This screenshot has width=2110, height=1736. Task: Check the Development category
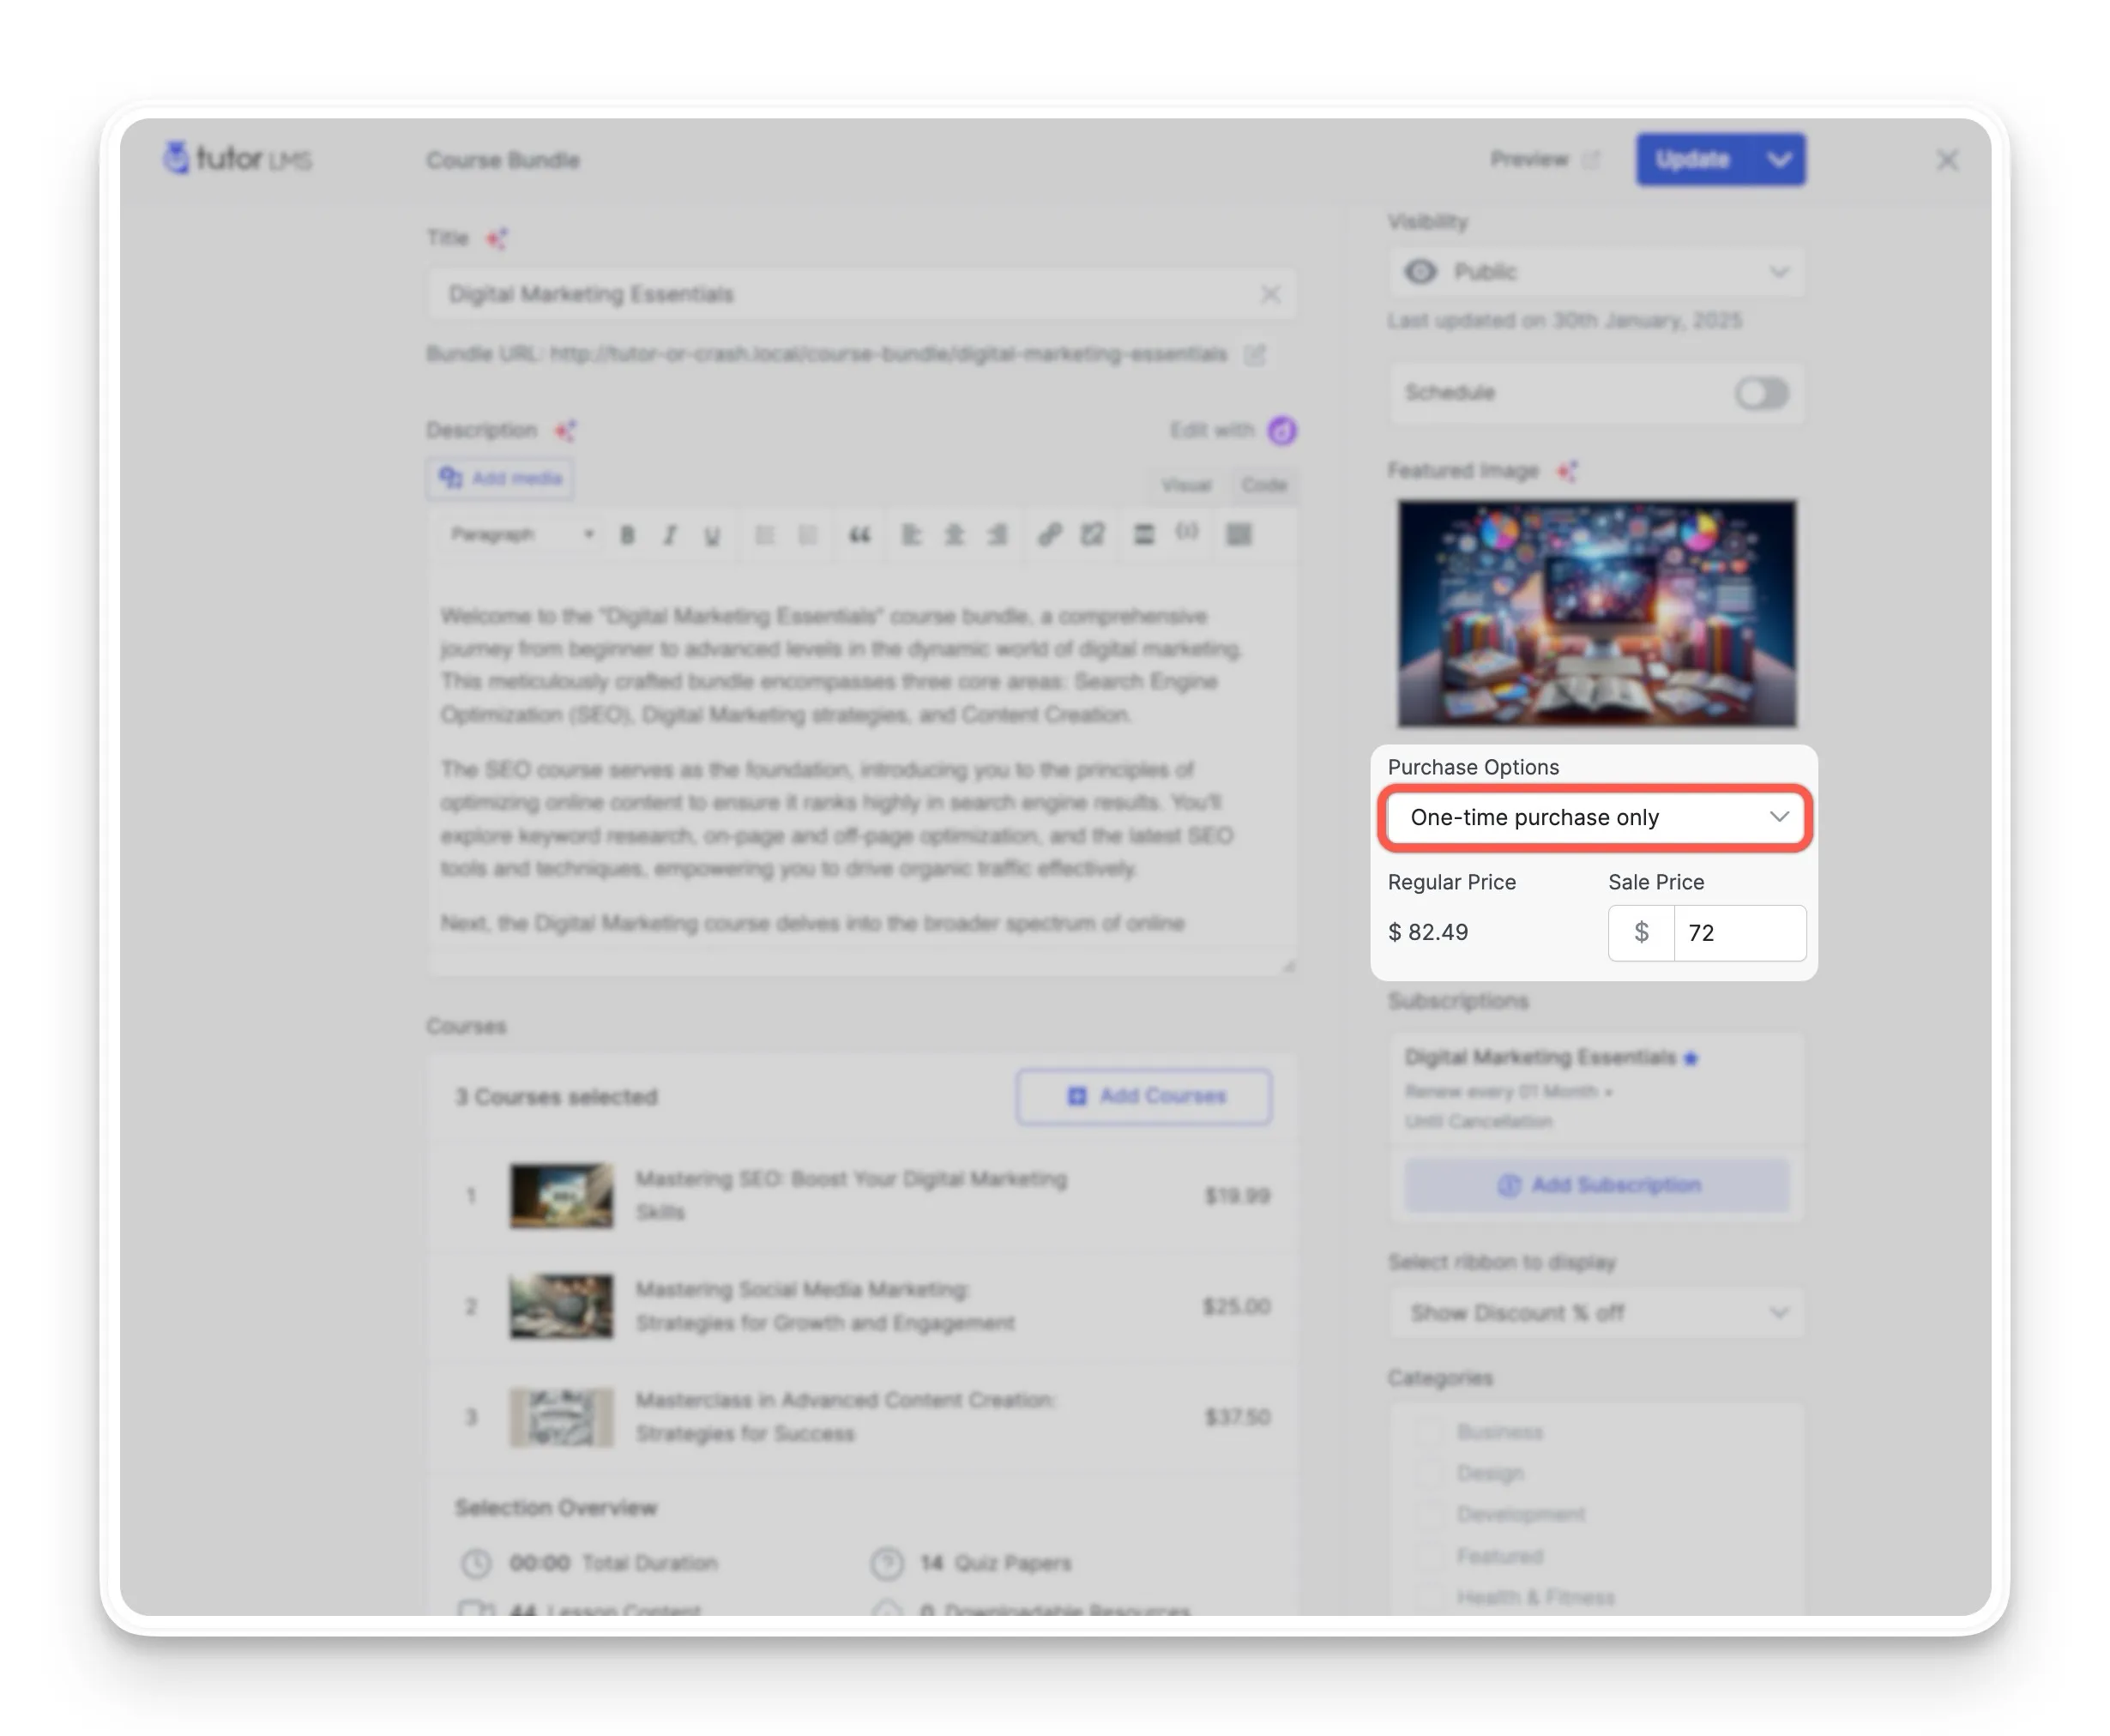1430,1514
